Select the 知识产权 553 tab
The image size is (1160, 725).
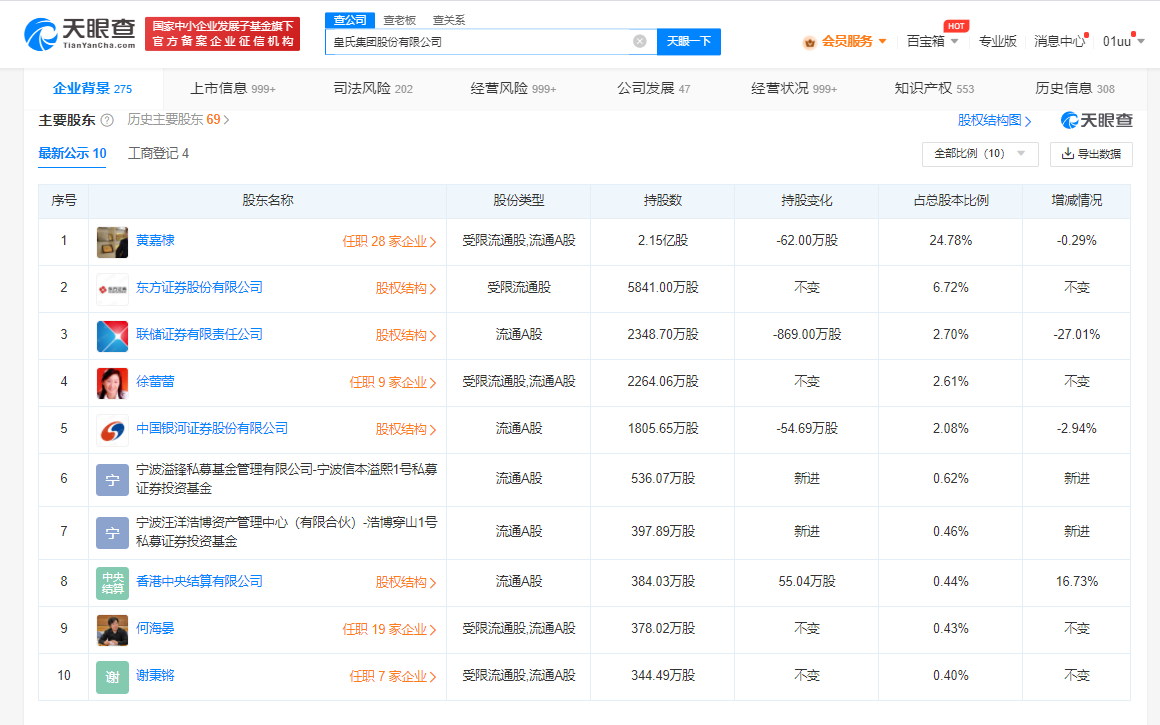point(934,89)
